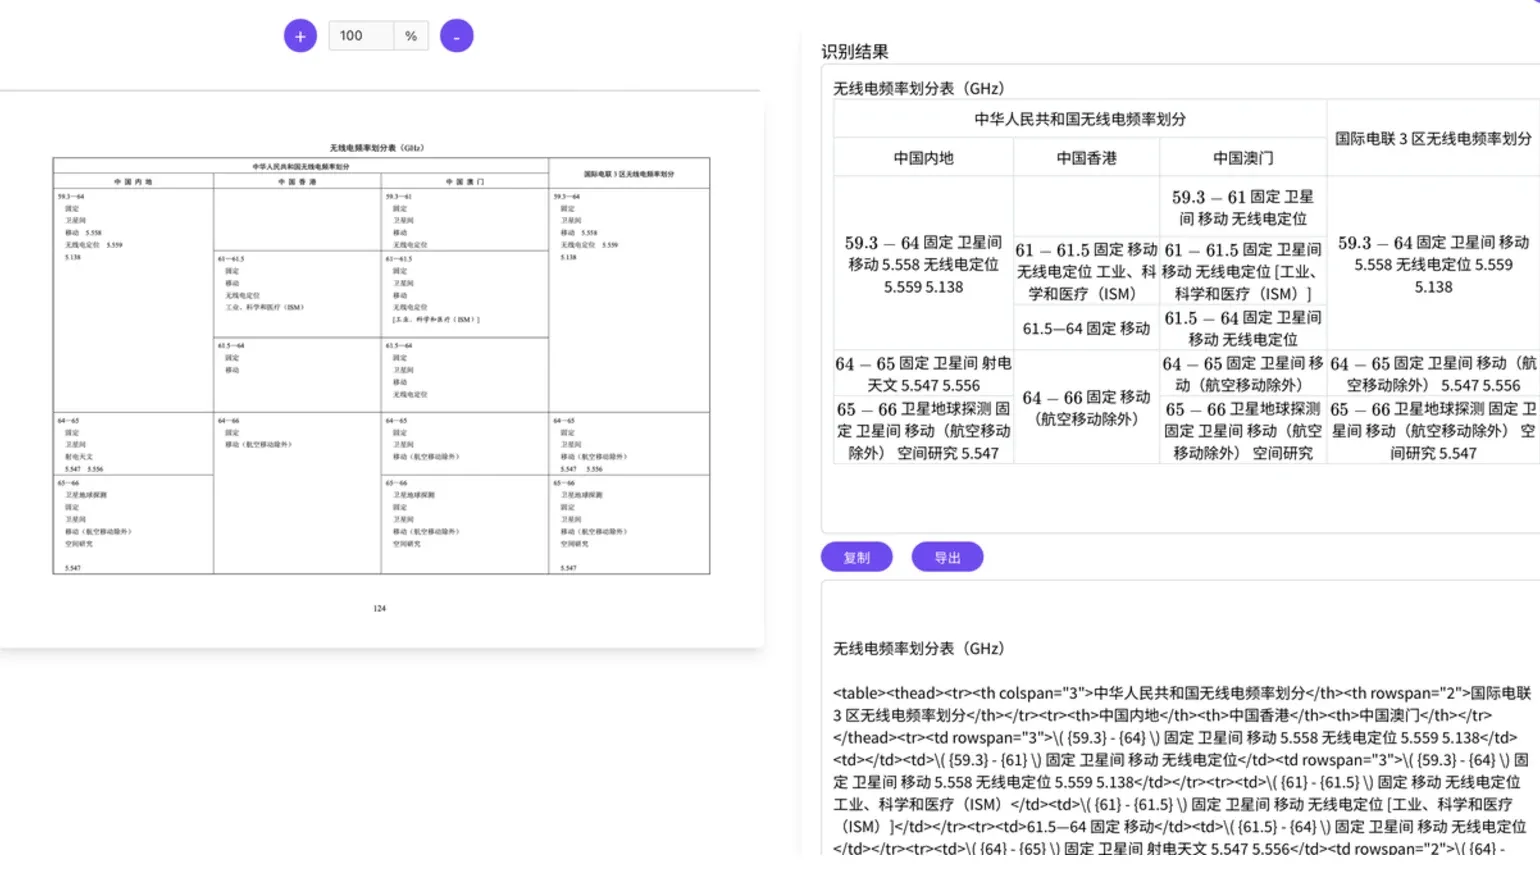Select the 国际电联 3 区无线电频率划分 header cell

[x=1432, y=138]
